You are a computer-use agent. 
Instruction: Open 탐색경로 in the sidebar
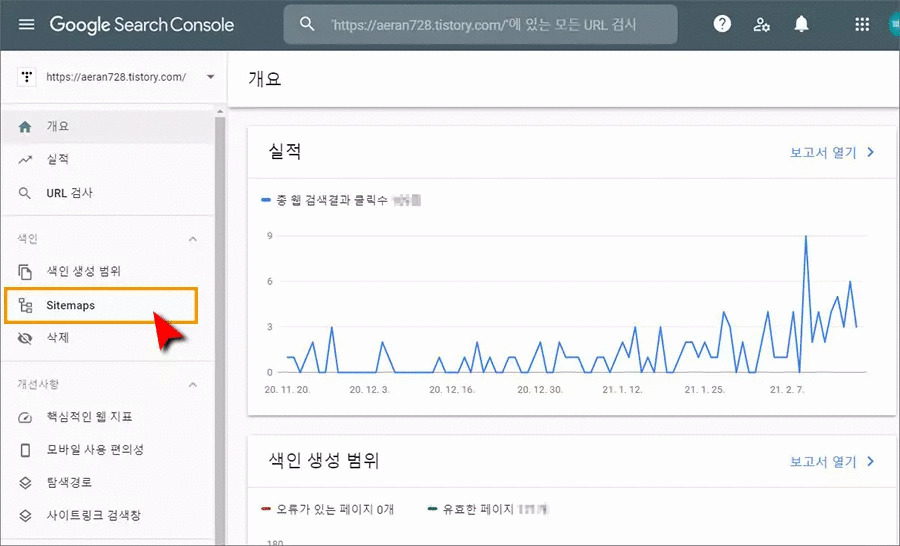coord(107,482)
